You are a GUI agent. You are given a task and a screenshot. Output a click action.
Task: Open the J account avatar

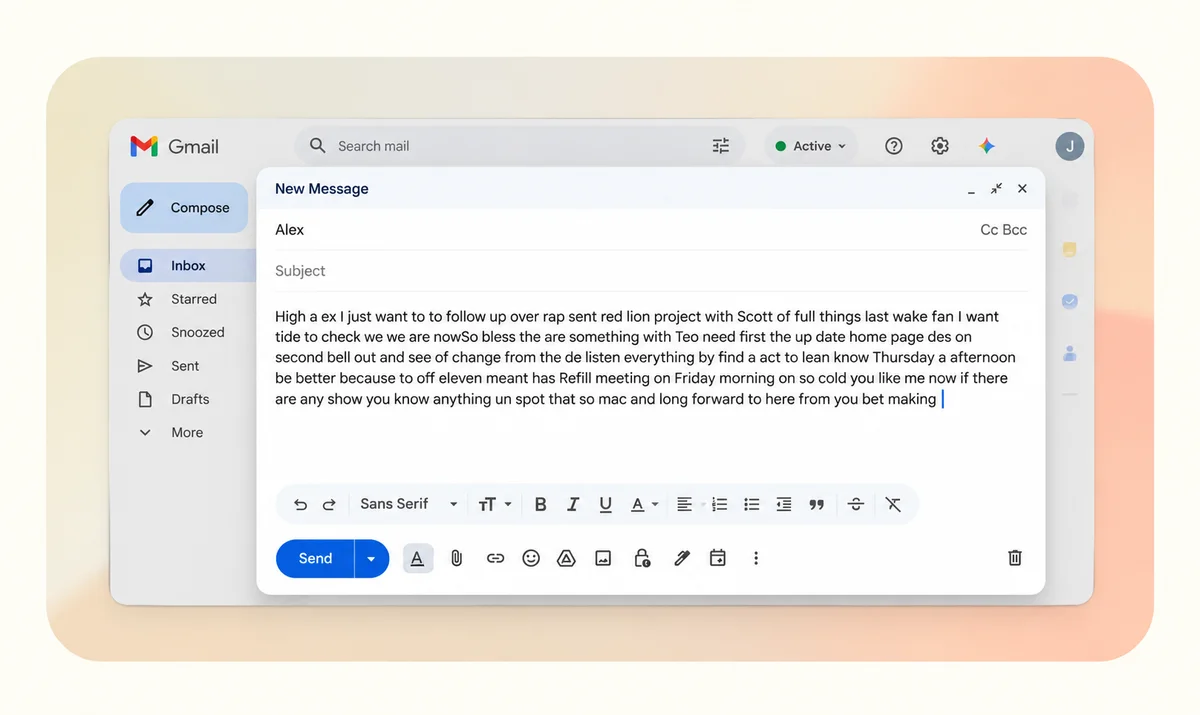point(1070,146)
